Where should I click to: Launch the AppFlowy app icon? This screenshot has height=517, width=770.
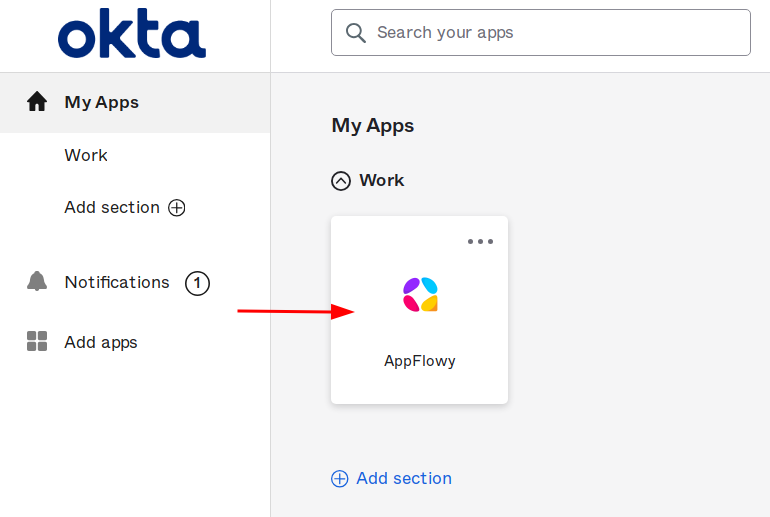coord(420,295)
